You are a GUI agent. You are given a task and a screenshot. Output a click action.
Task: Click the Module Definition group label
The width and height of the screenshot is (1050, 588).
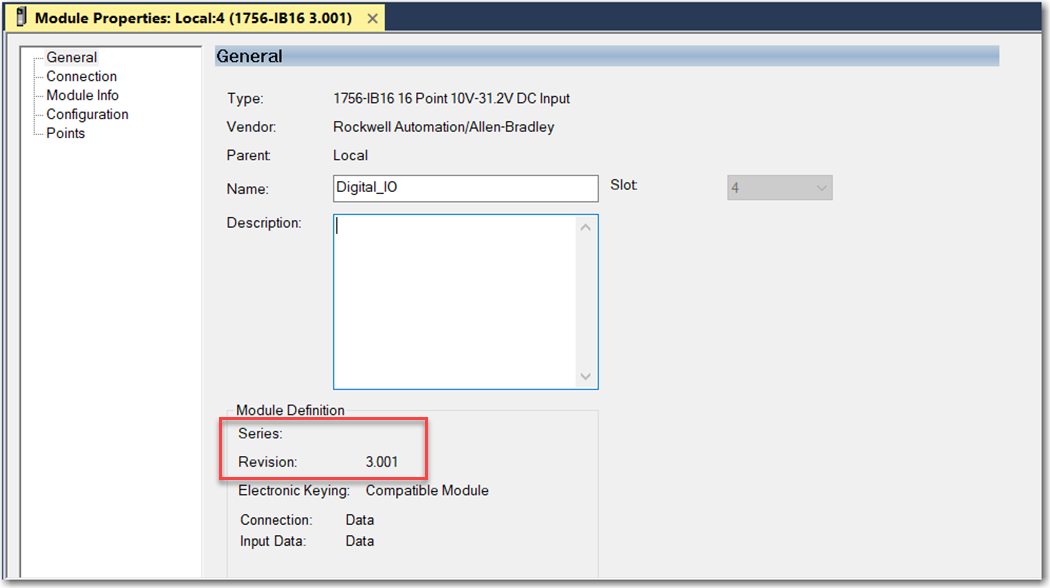[x=290, y=411]
